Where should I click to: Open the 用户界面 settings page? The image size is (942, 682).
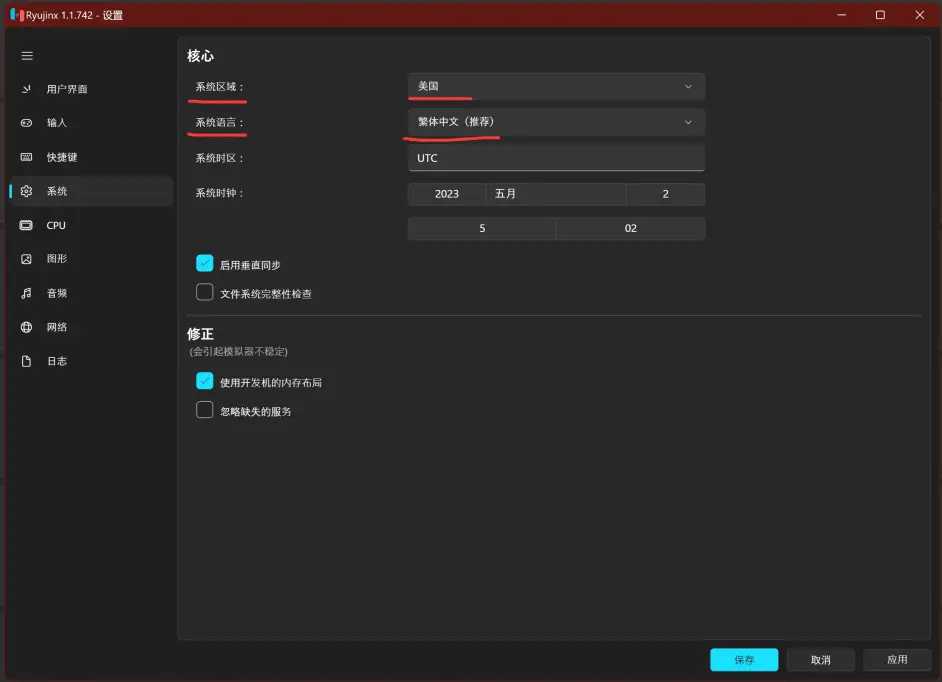(x=91, y=89)
